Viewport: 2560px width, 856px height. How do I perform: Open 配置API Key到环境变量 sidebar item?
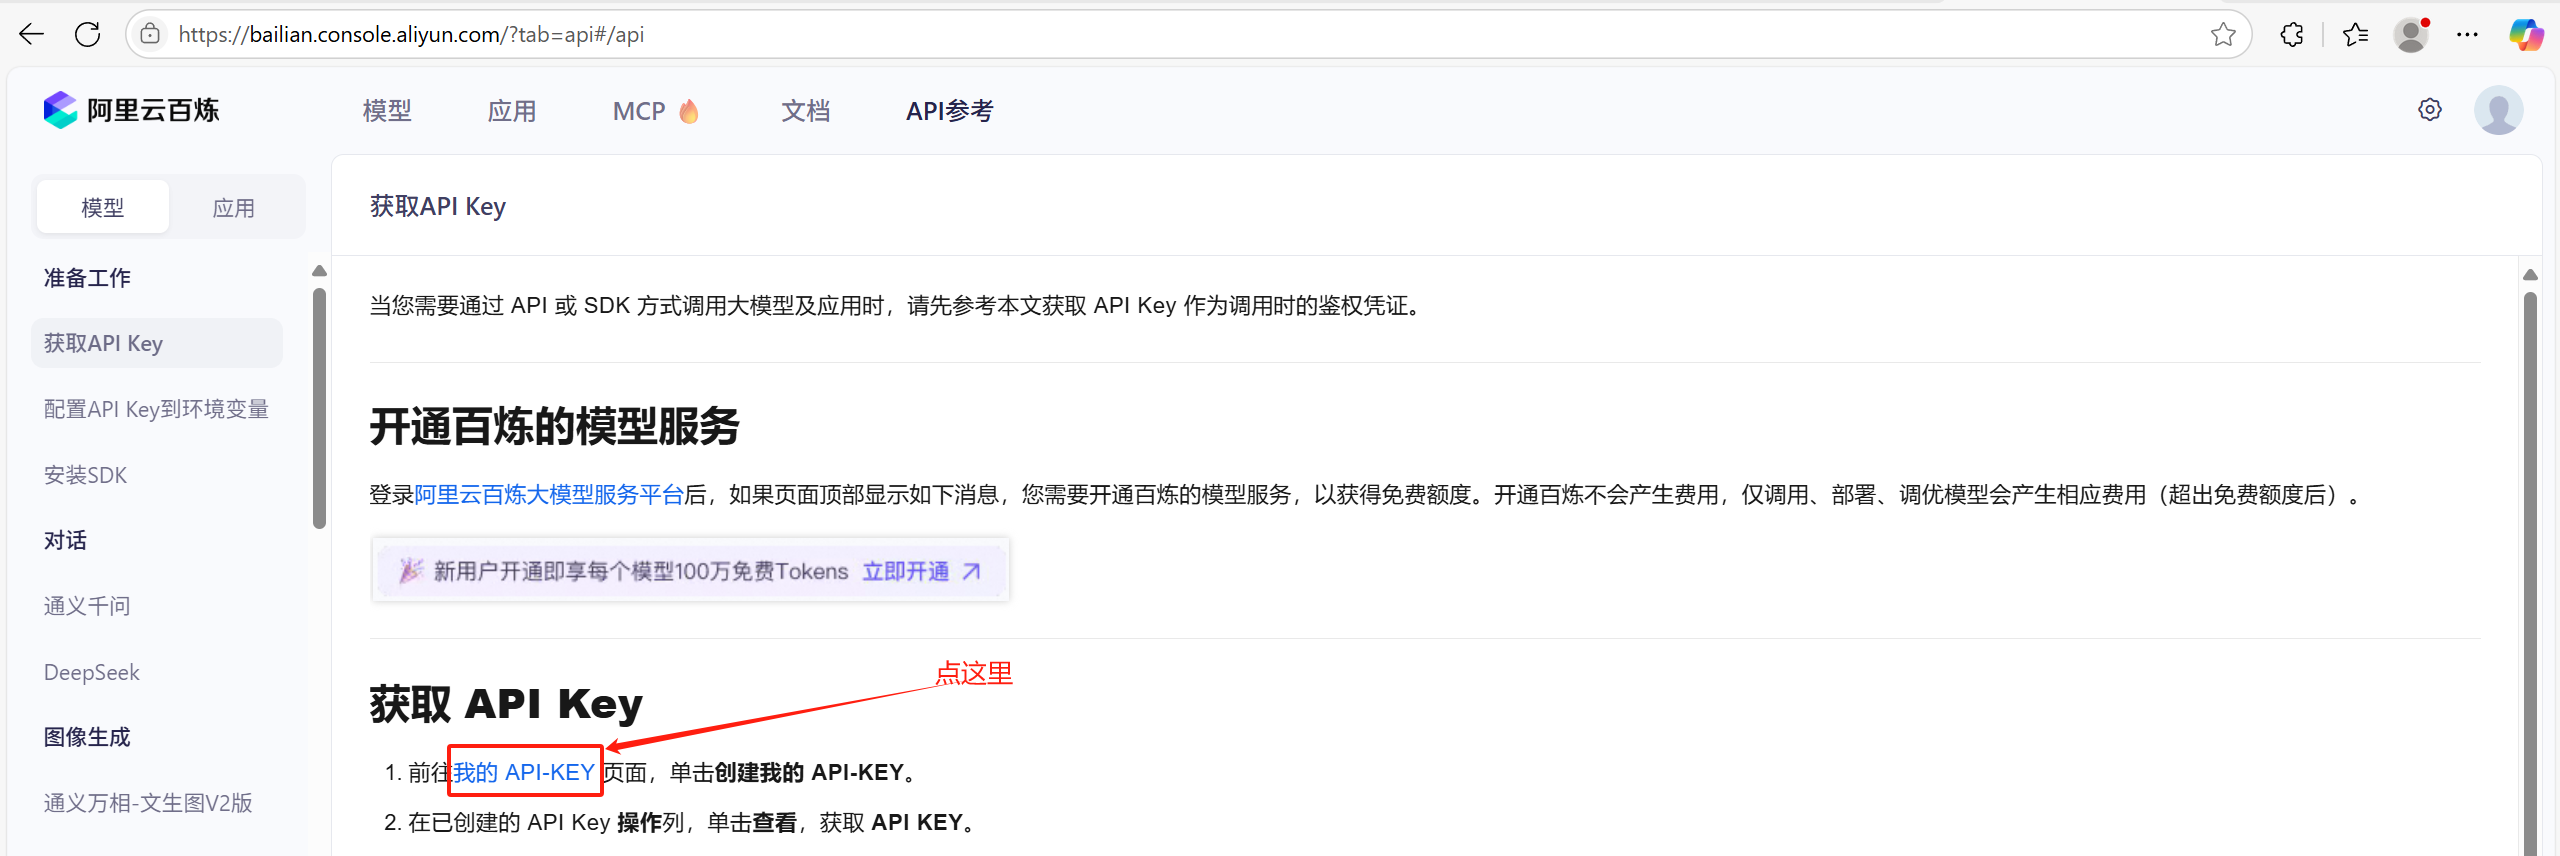pyautogui.click(x=157, y=409)
